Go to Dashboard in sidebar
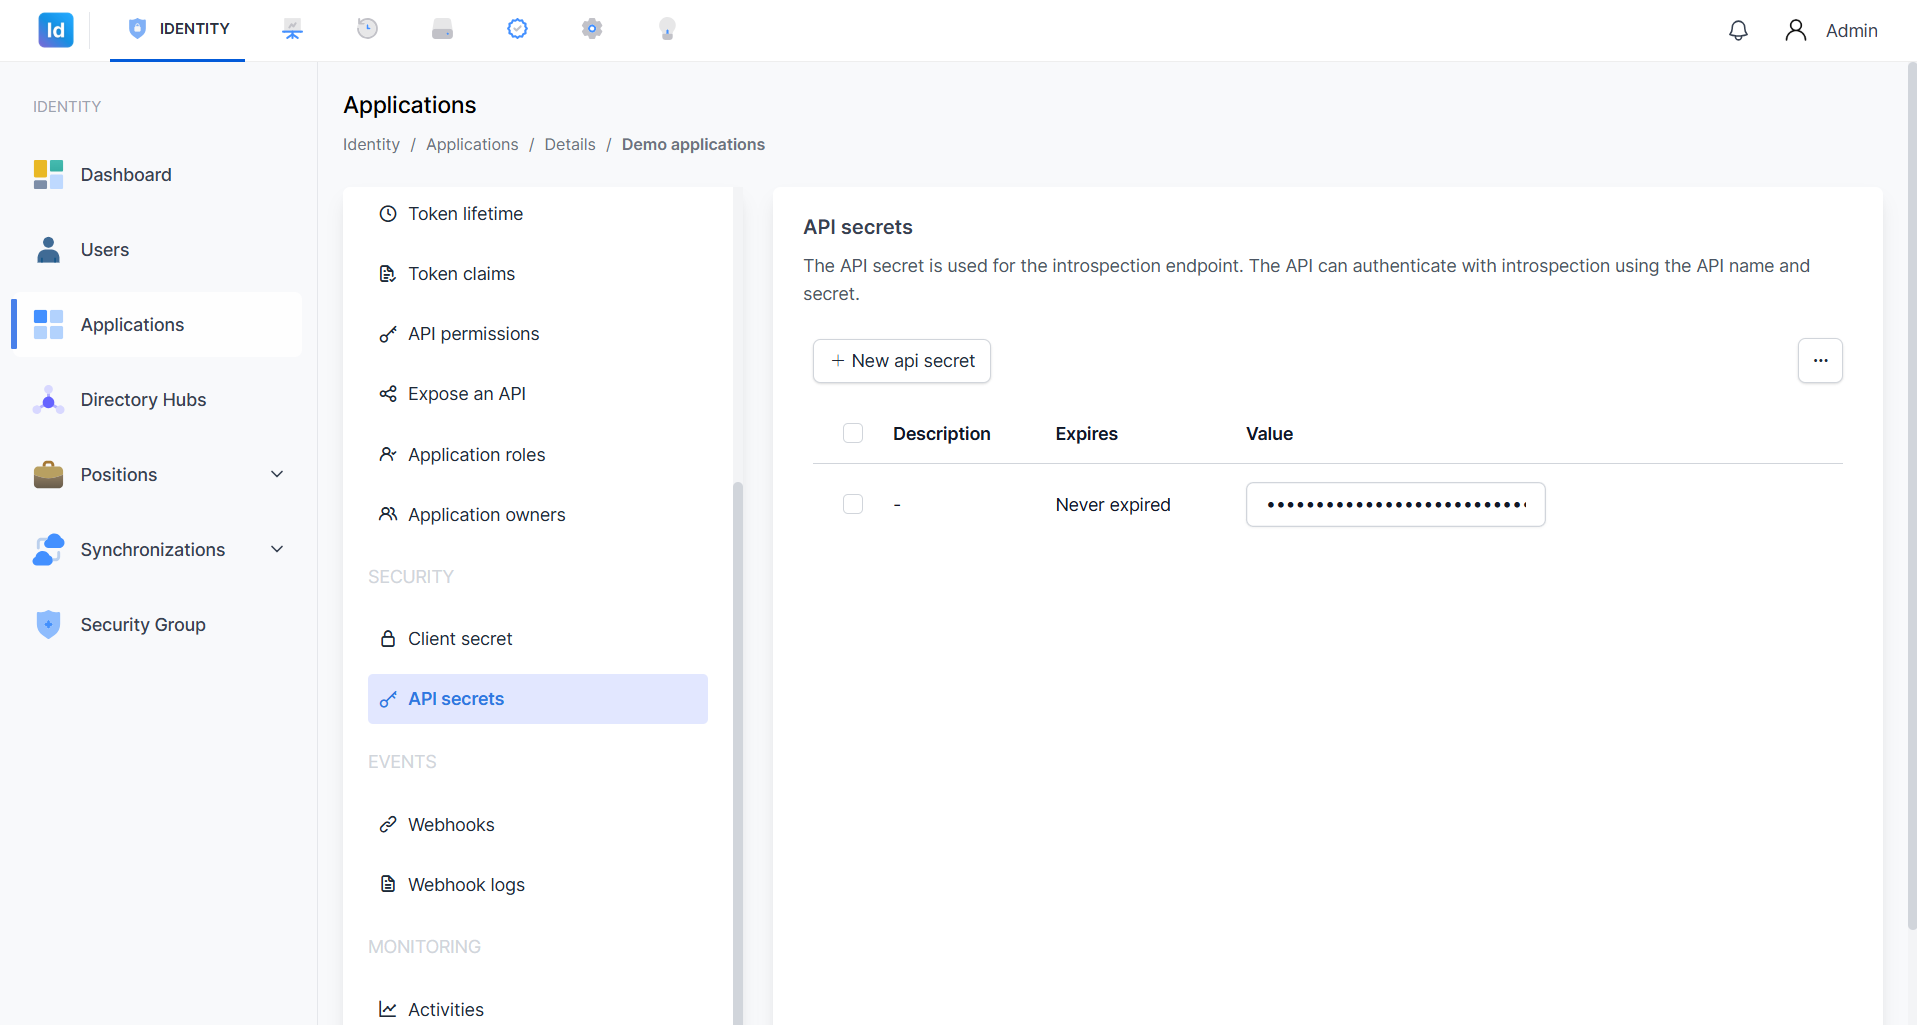 (157, 175)
